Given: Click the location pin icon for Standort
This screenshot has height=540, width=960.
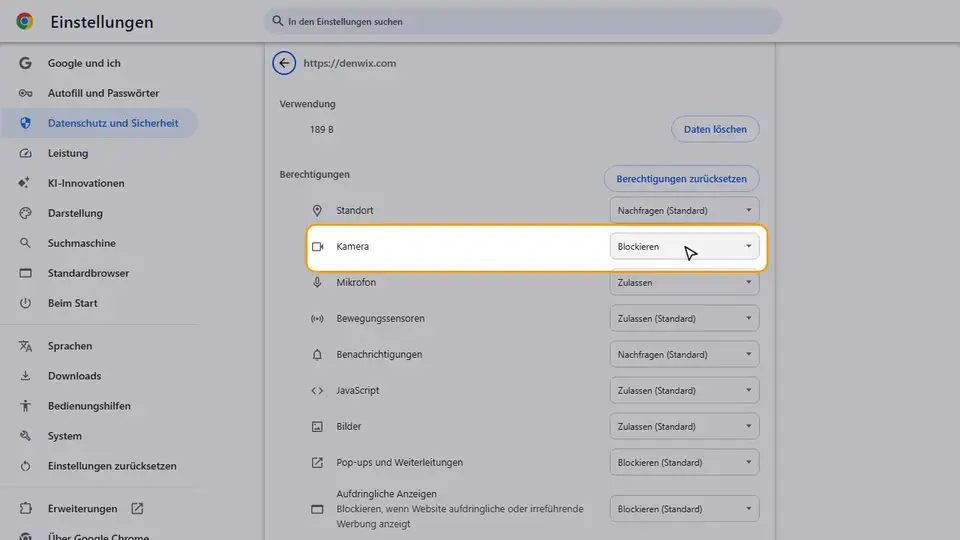Looking at the screenshot, I should point(317,211).
